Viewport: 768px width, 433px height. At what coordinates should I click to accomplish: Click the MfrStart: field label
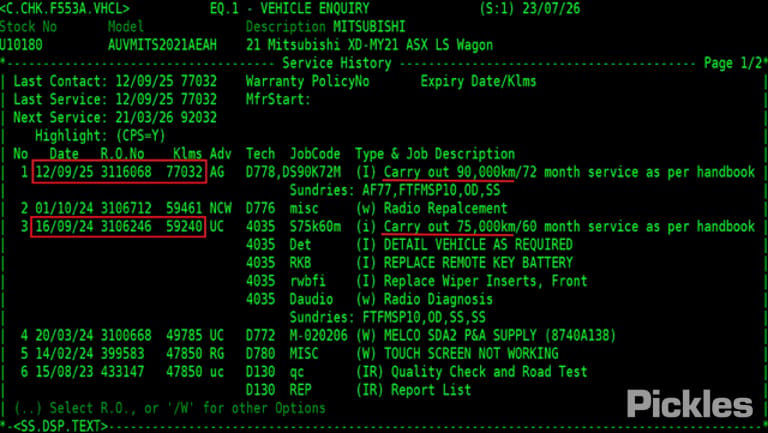coord(278,99)
